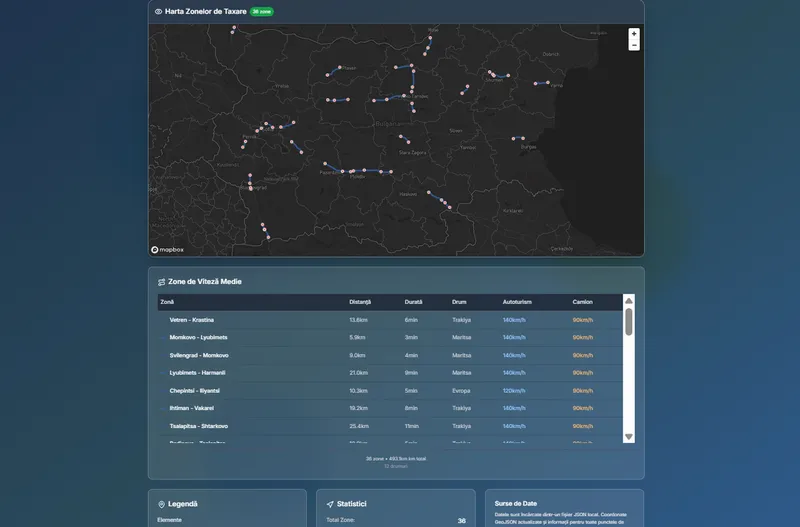The height and width of the screenshot is (527, 800).
Task: Click the Maritsa road cell in Lyubimets - Harmanli row
Action: pos(461,372)
